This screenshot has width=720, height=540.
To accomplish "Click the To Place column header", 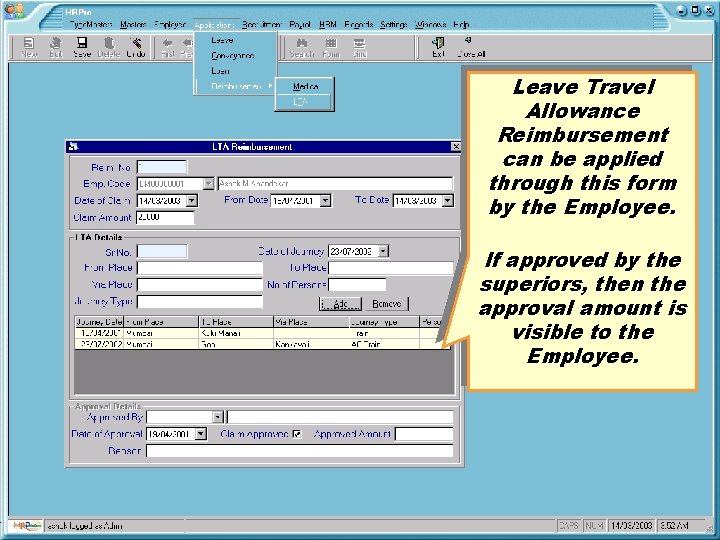I will click(236, 322).
